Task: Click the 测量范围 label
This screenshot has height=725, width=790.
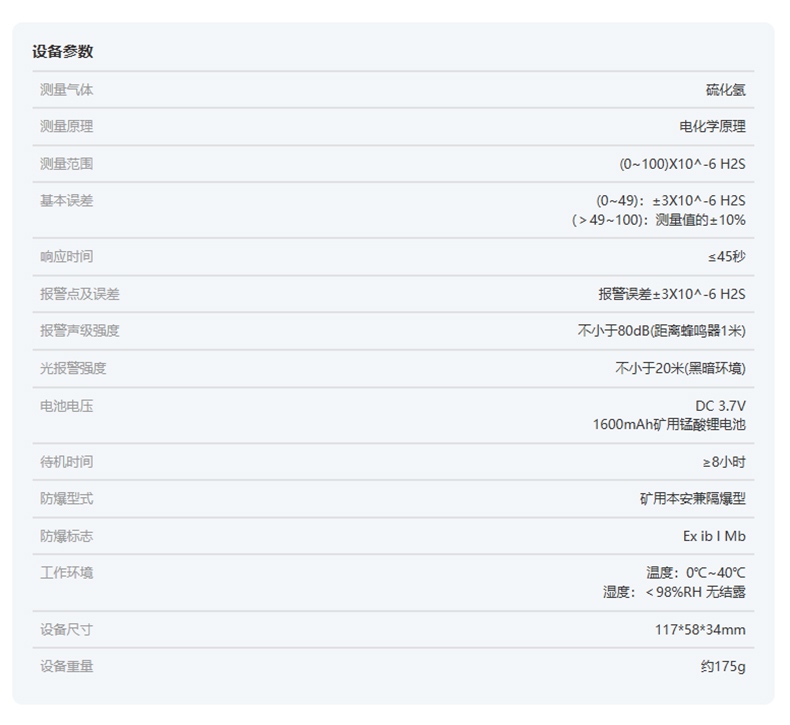Action: pyautogui.click(x=66, y=164)
